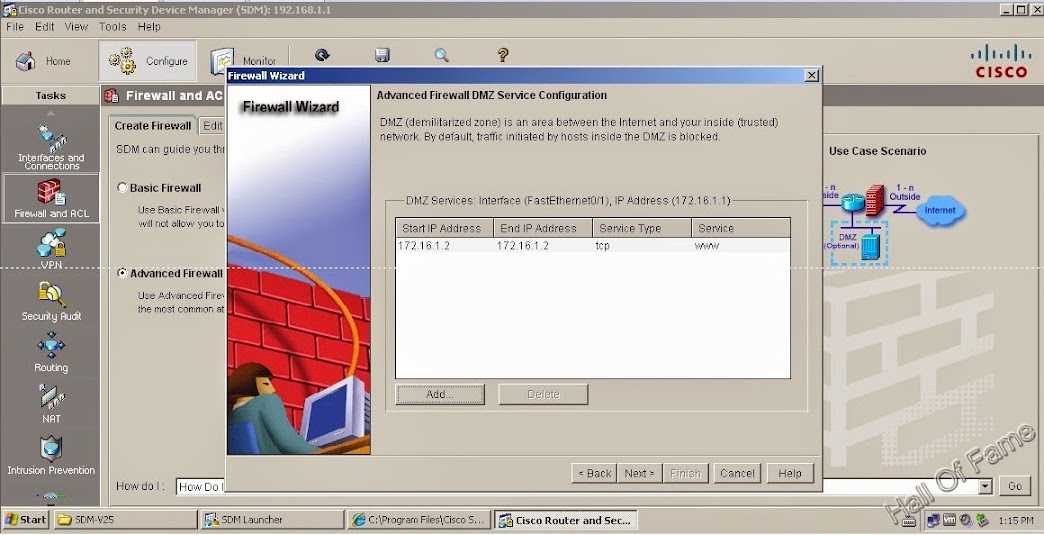The image size is (1044, 535).
Task: Open the Monitor toolbar button
Action: tap(243, 61)
